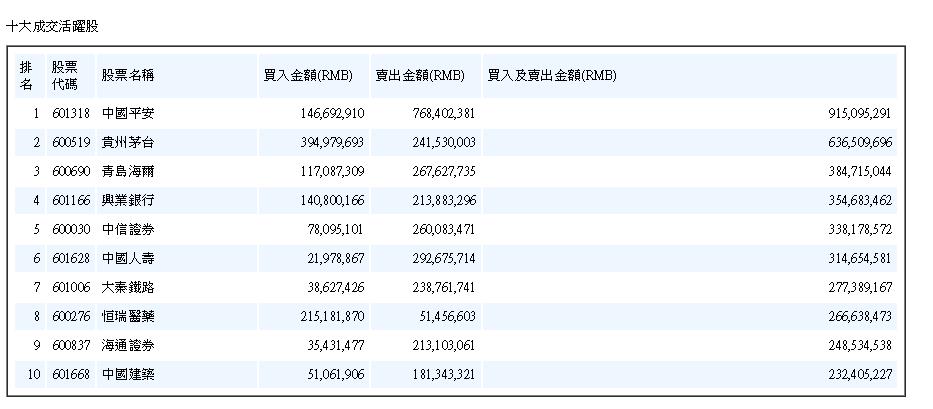Click stock code 600690

[x=71, y=171]
